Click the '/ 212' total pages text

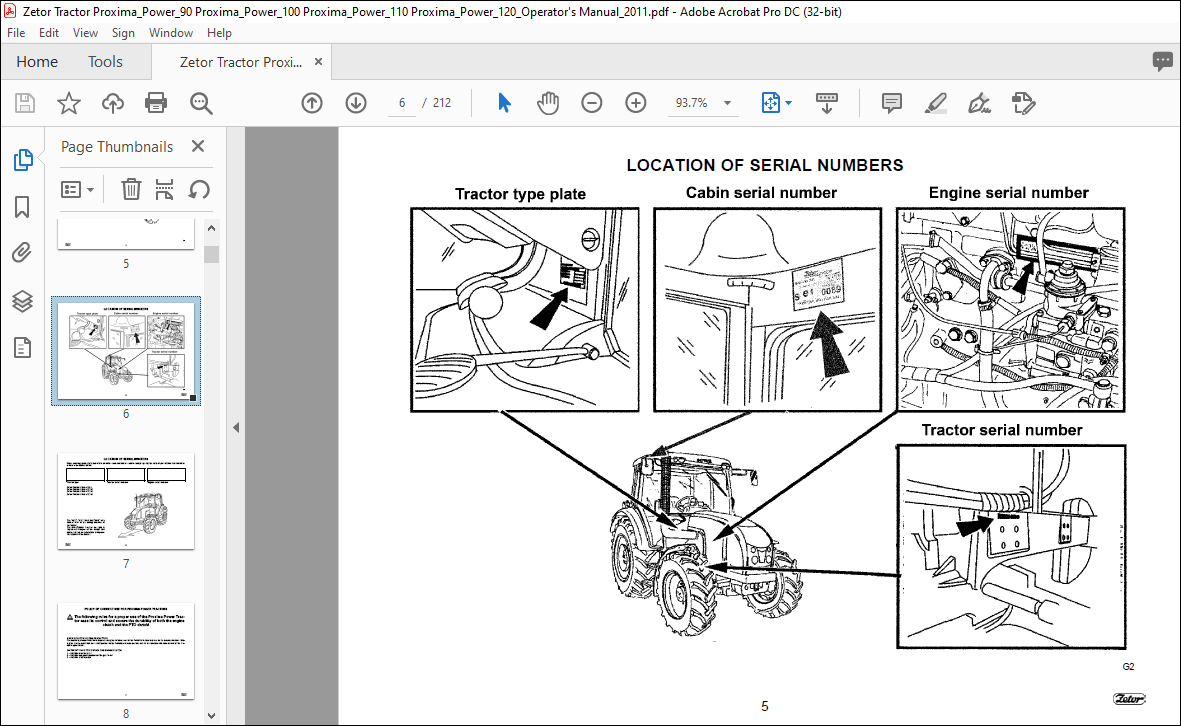437,103
